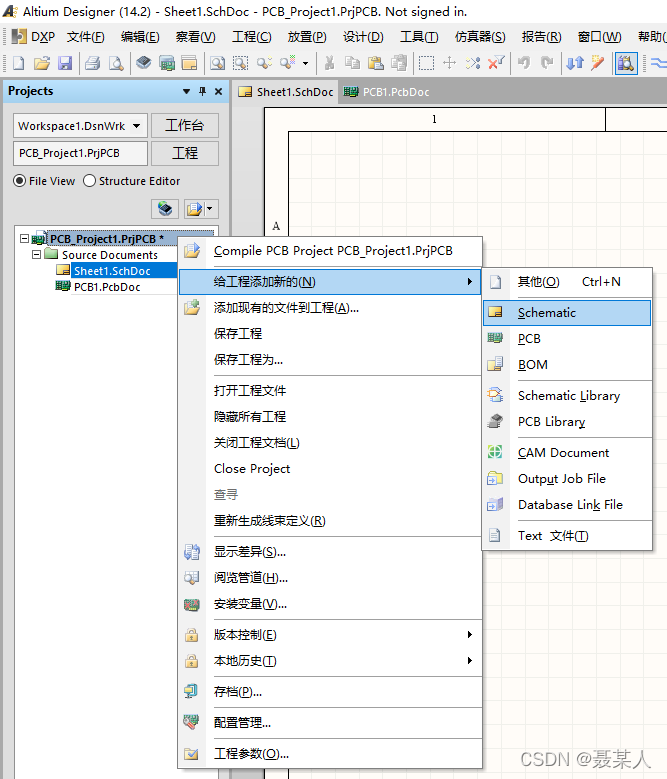This screenshot has height=779, width=667.
Task: Click the 工程 button
Action: pos(185,153)
